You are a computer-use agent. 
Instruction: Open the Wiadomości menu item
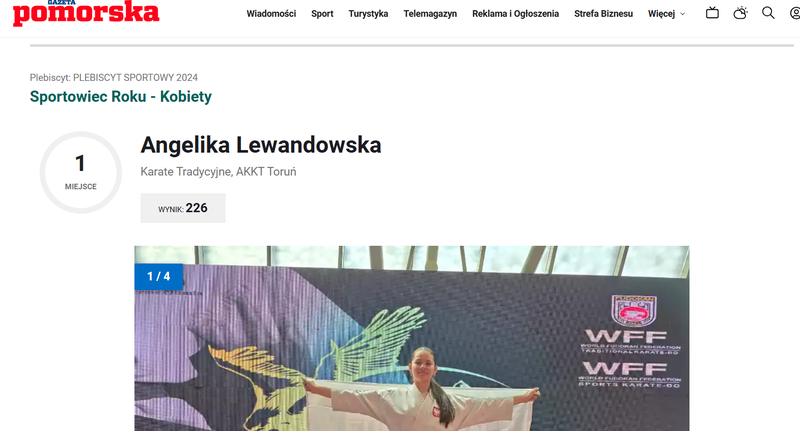point(271,14)
